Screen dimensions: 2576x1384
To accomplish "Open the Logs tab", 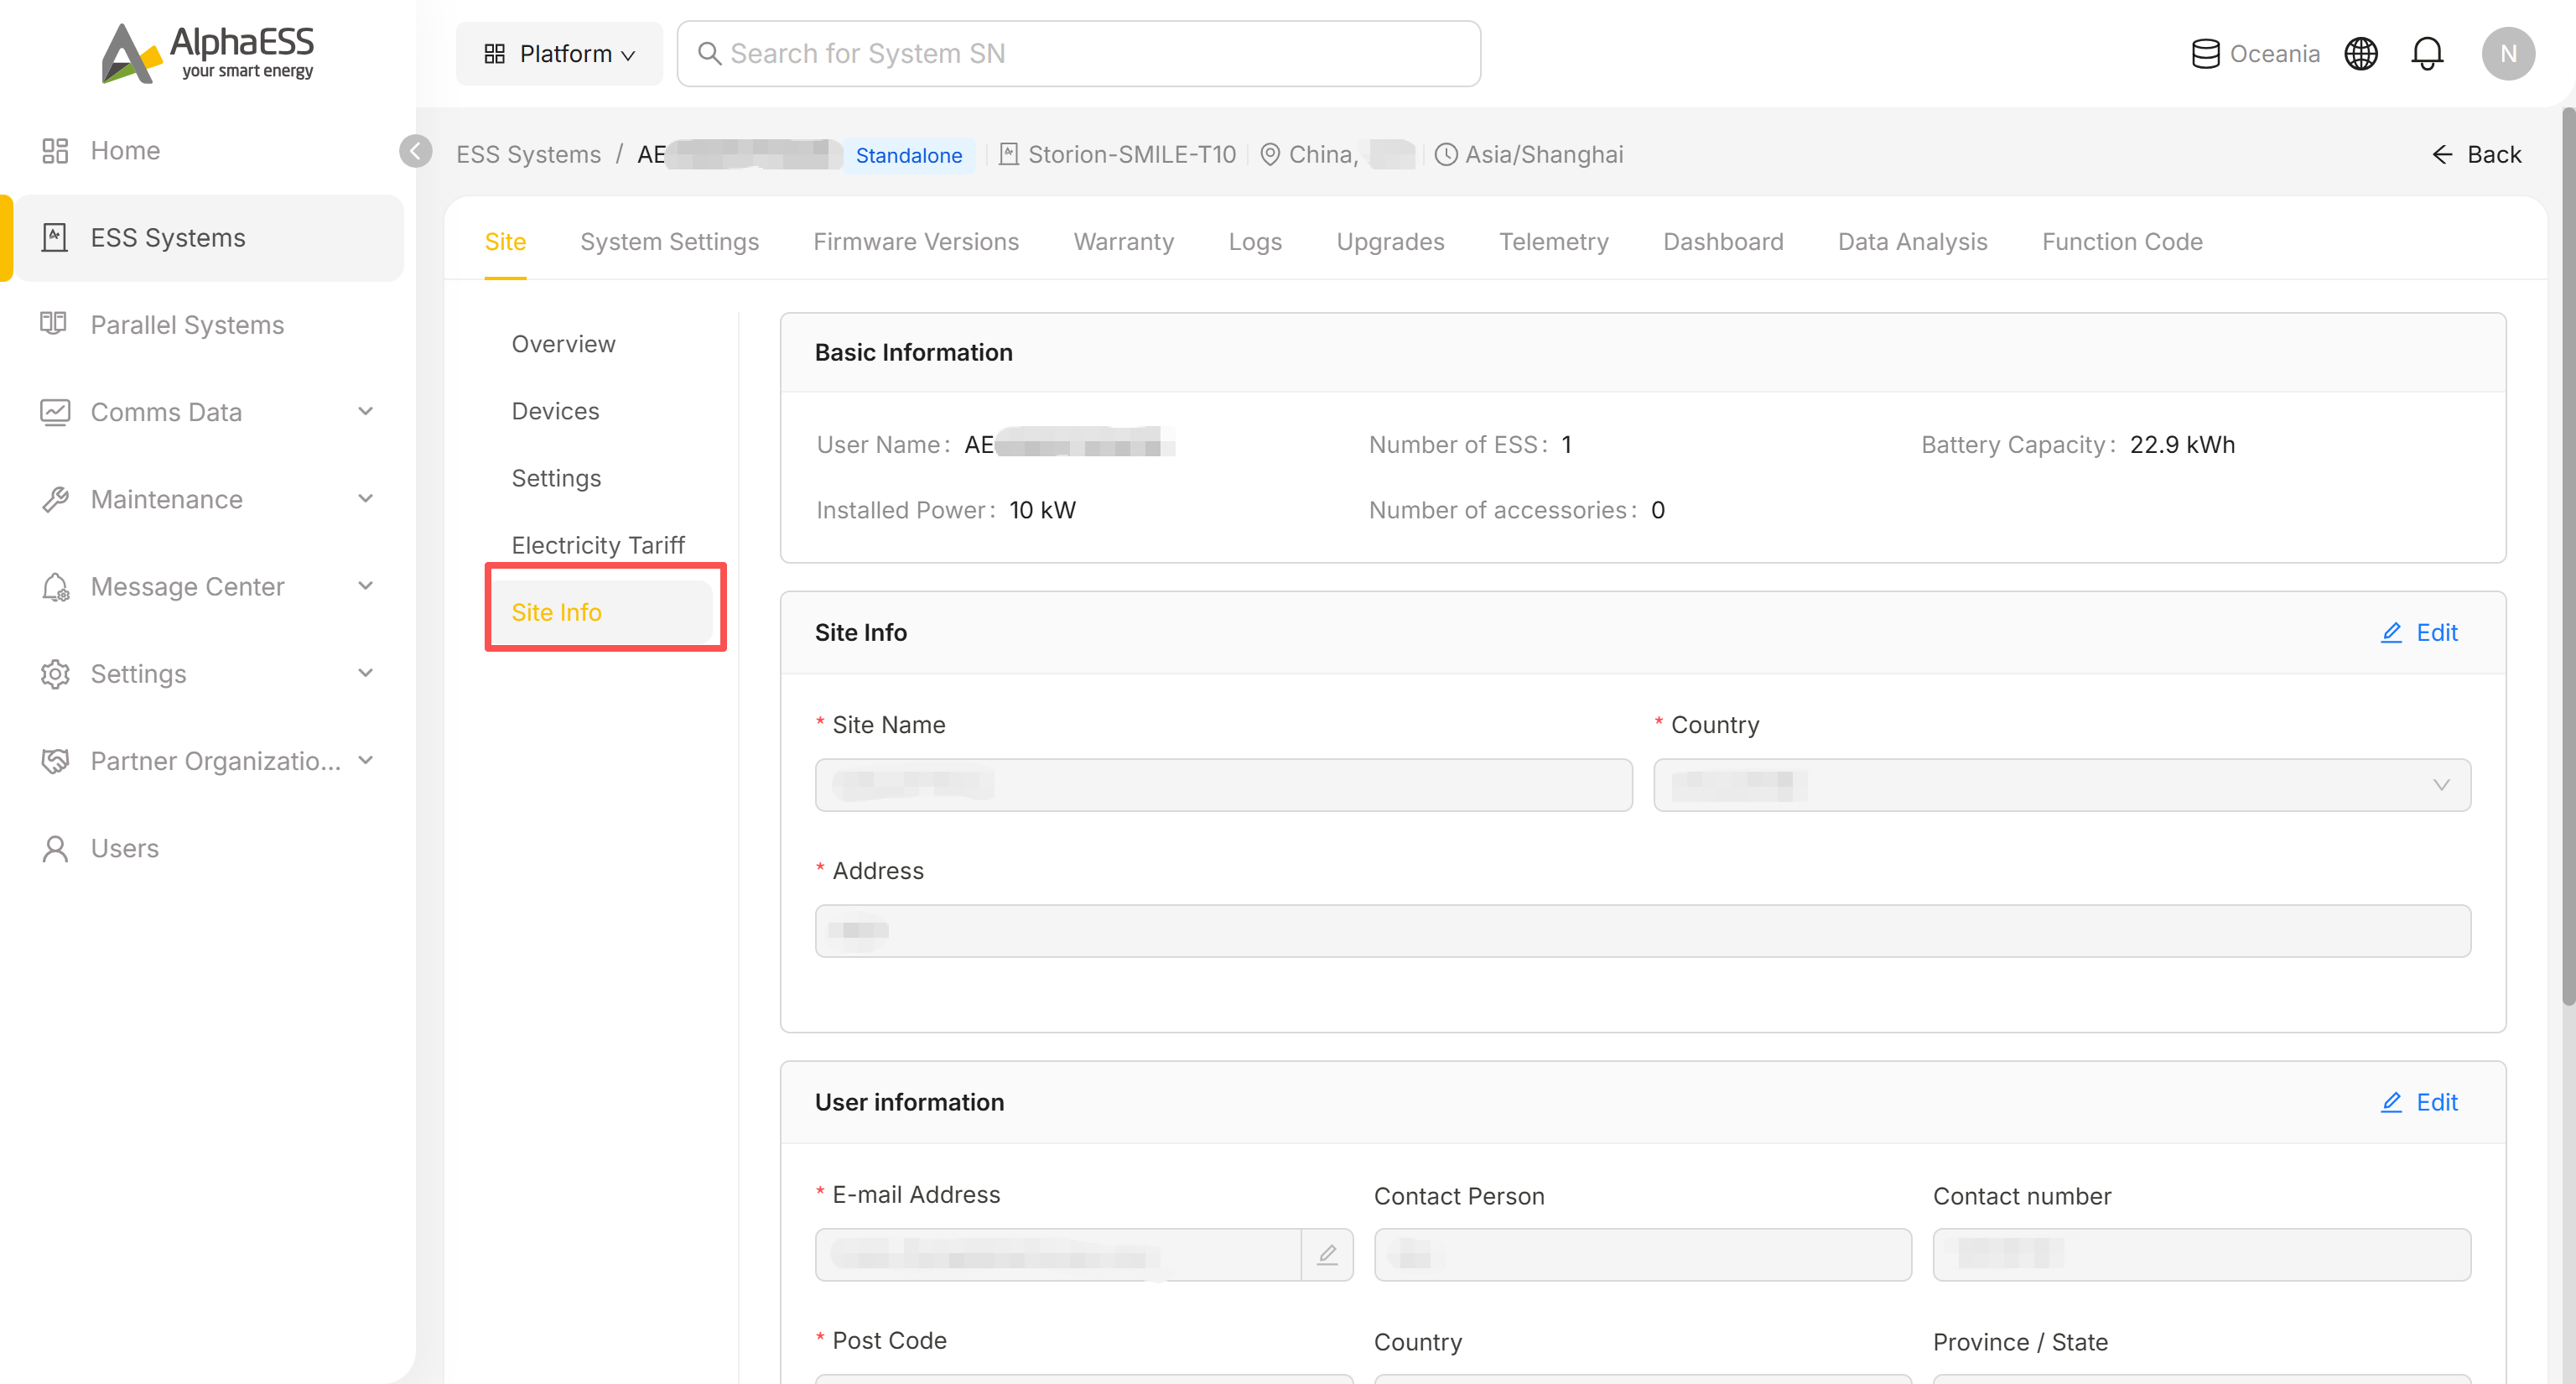I will 1255,242.
